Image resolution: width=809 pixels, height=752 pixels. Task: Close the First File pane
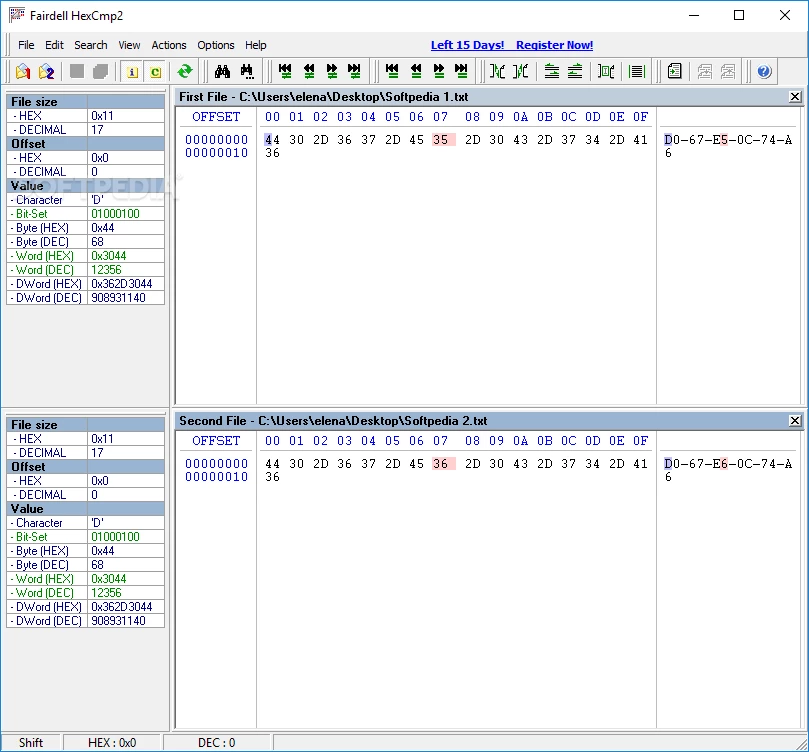point(795,97)
